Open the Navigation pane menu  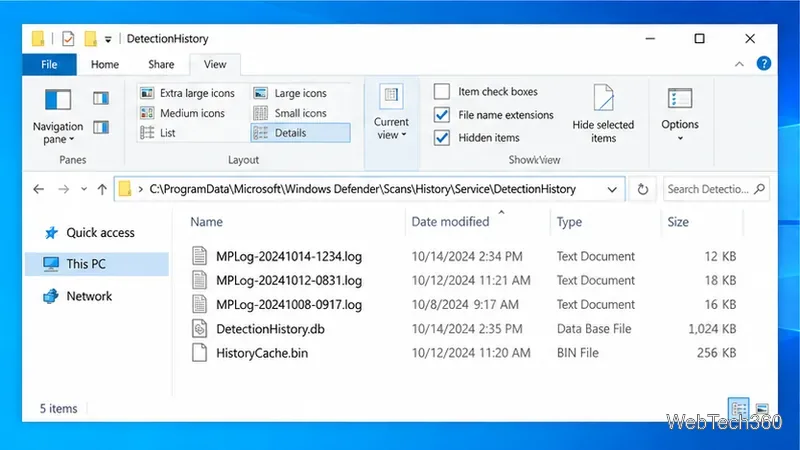pos(58,116)
